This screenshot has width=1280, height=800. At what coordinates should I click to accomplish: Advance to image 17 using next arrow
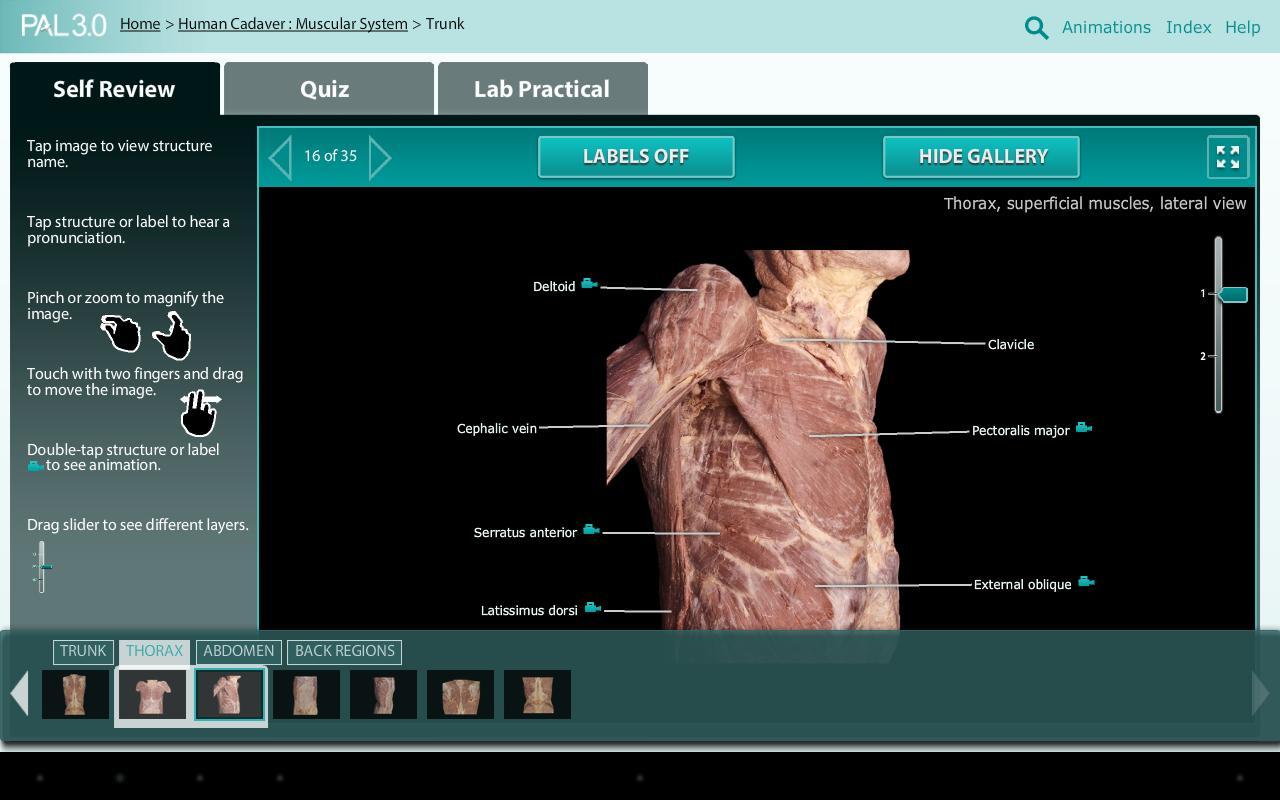pos(381,156)
